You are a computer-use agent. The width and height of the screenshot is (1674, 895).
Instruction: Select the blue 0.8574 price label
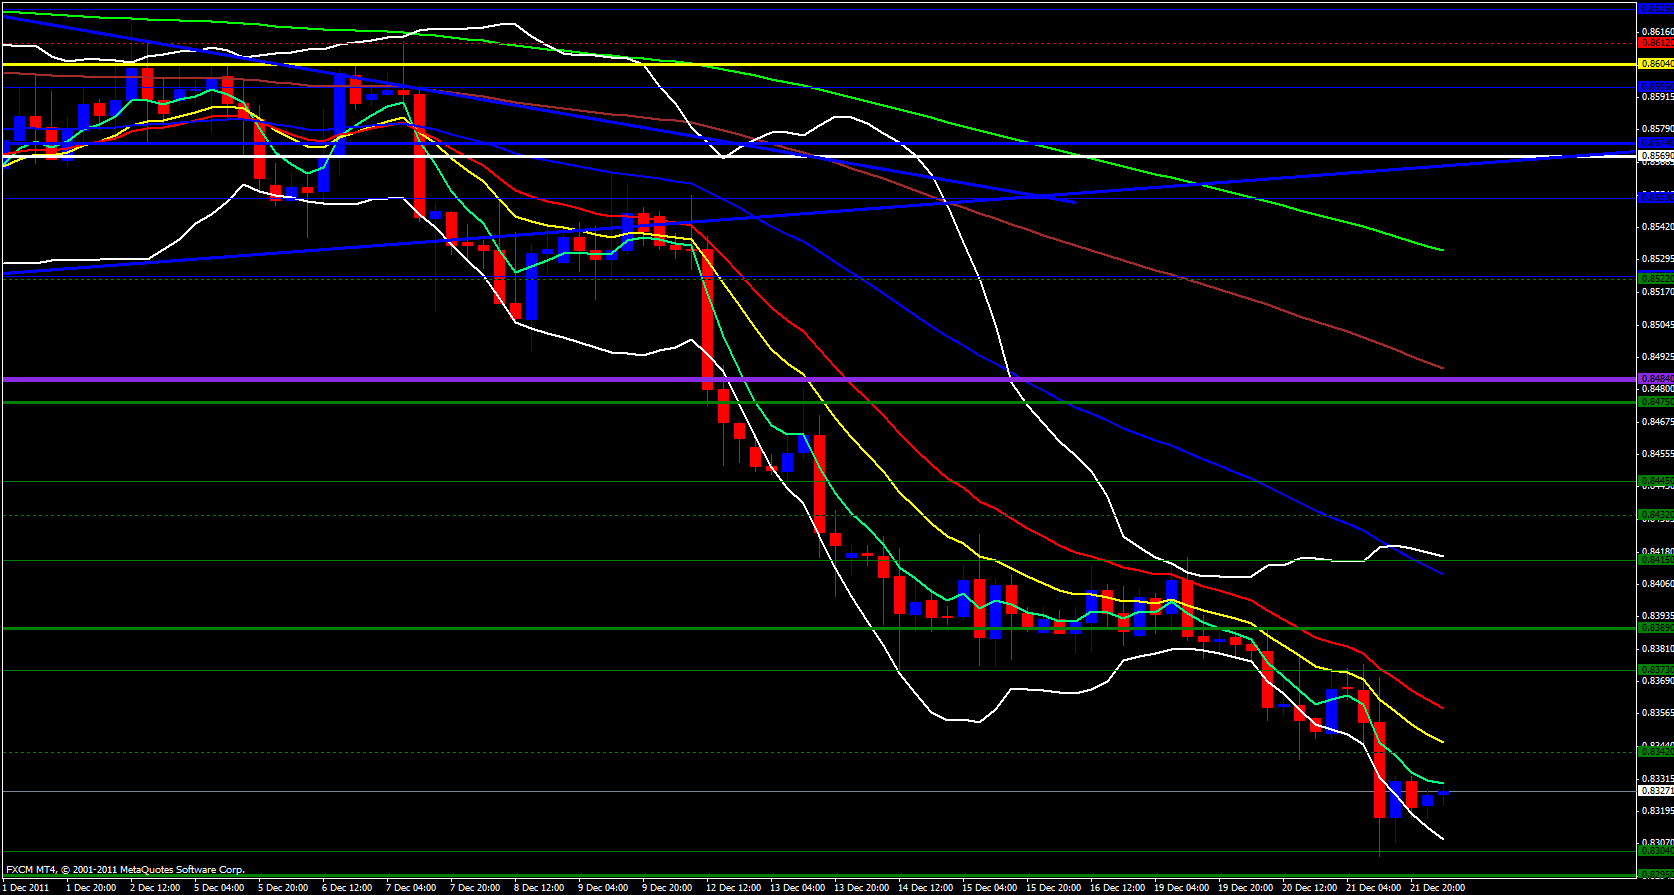click(1655, 144)
